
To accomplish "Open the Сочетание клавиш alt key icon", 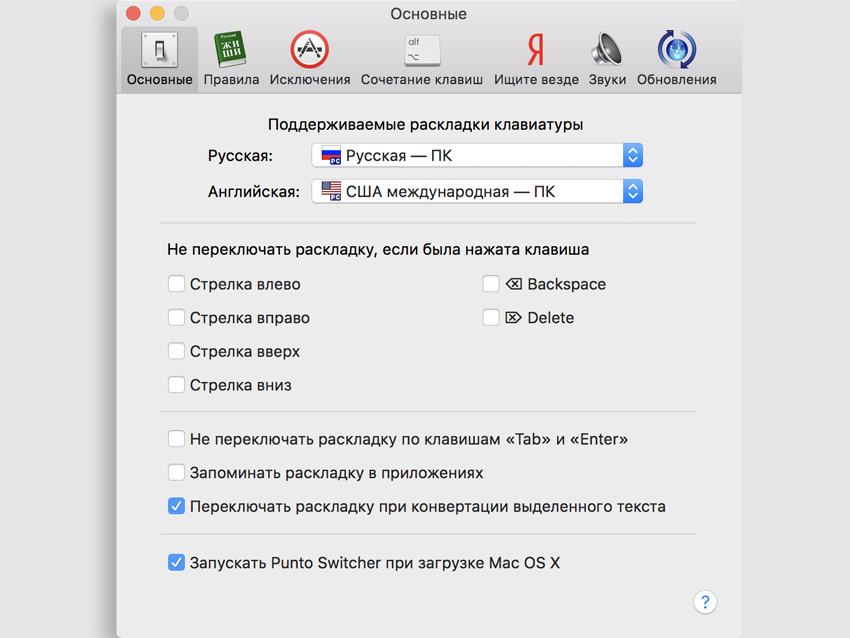I will point(422,50).
